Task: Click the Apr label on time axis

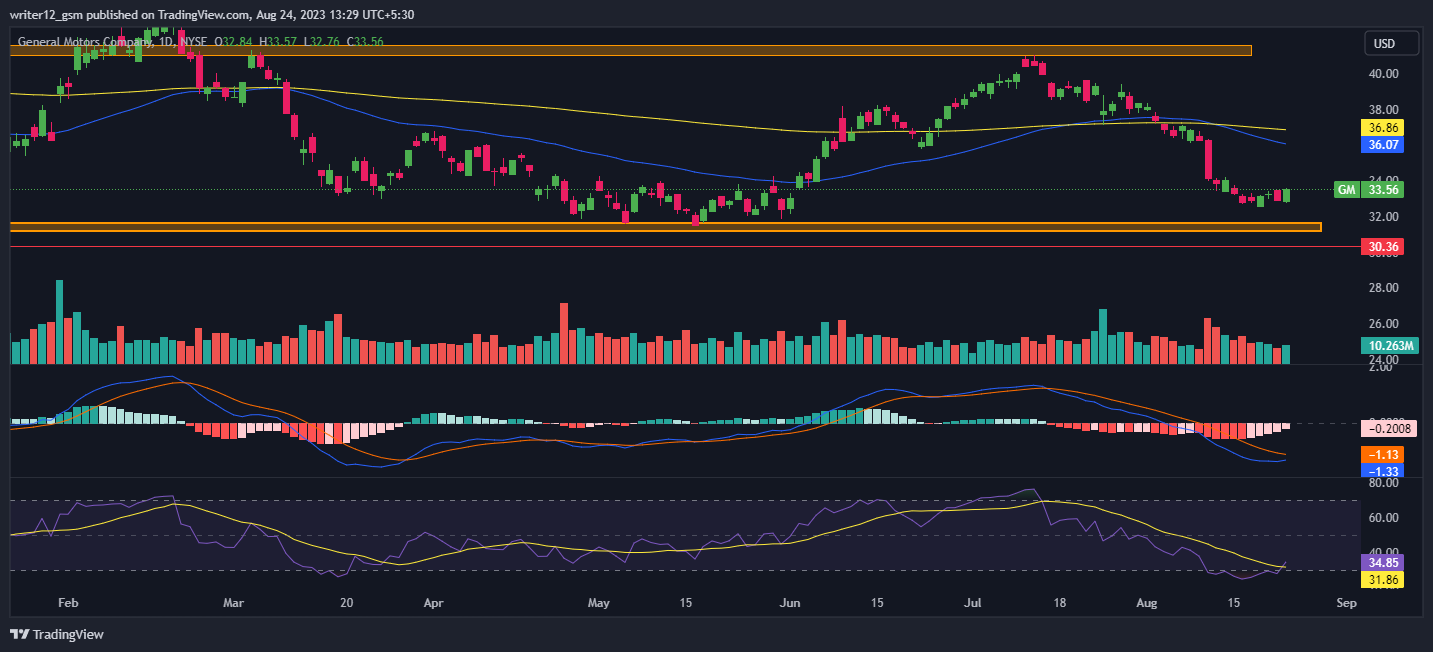Action: coord(433,604)
